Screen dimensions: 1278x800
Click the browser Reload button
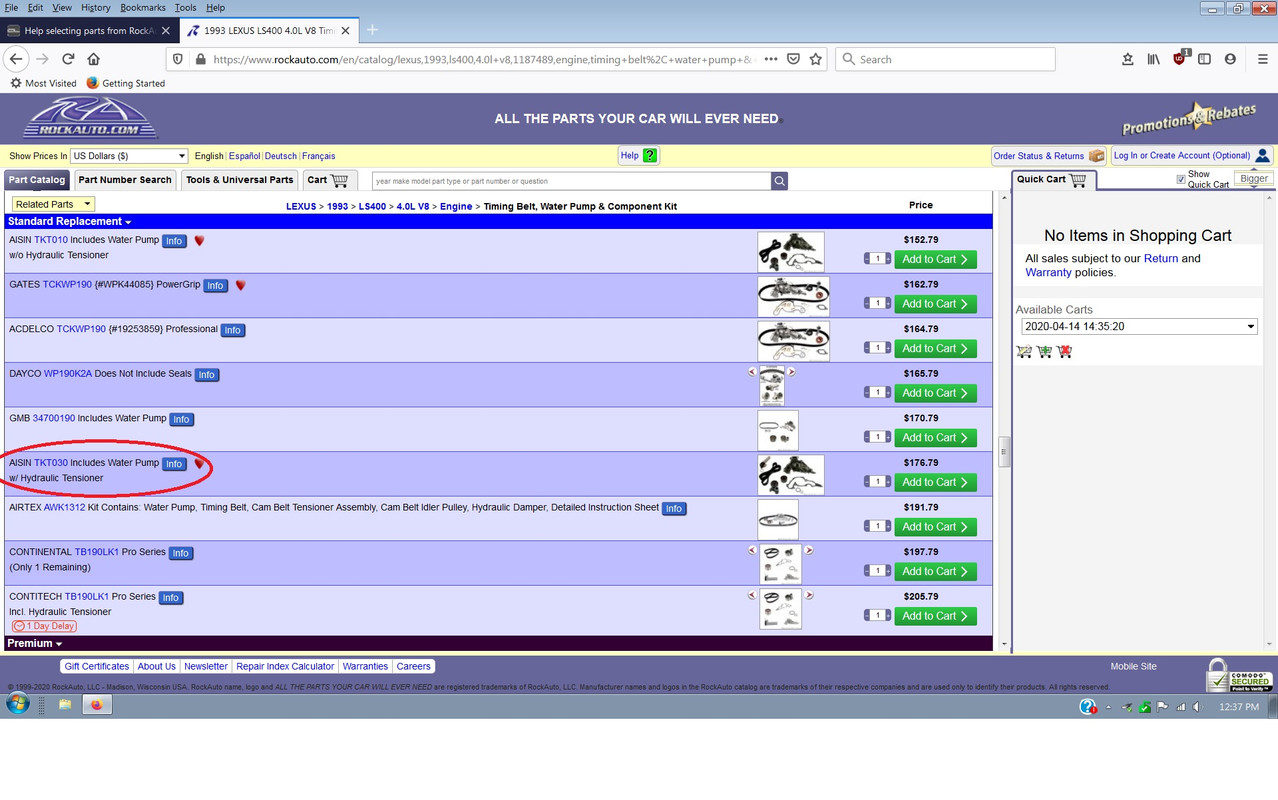point(68,59)
